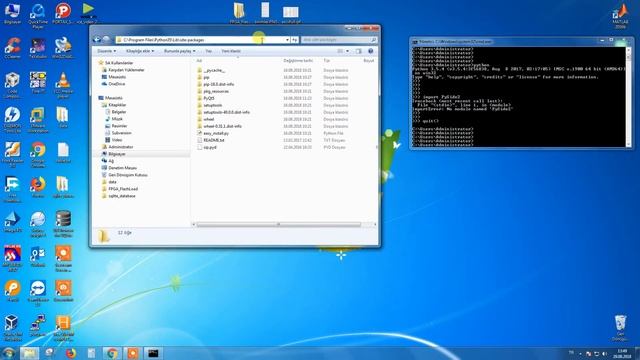Viewport: 640px width, 360px height.
Task: Click the Explorer taskbar button
Action: pyautogui.click(x=29, y=353)
